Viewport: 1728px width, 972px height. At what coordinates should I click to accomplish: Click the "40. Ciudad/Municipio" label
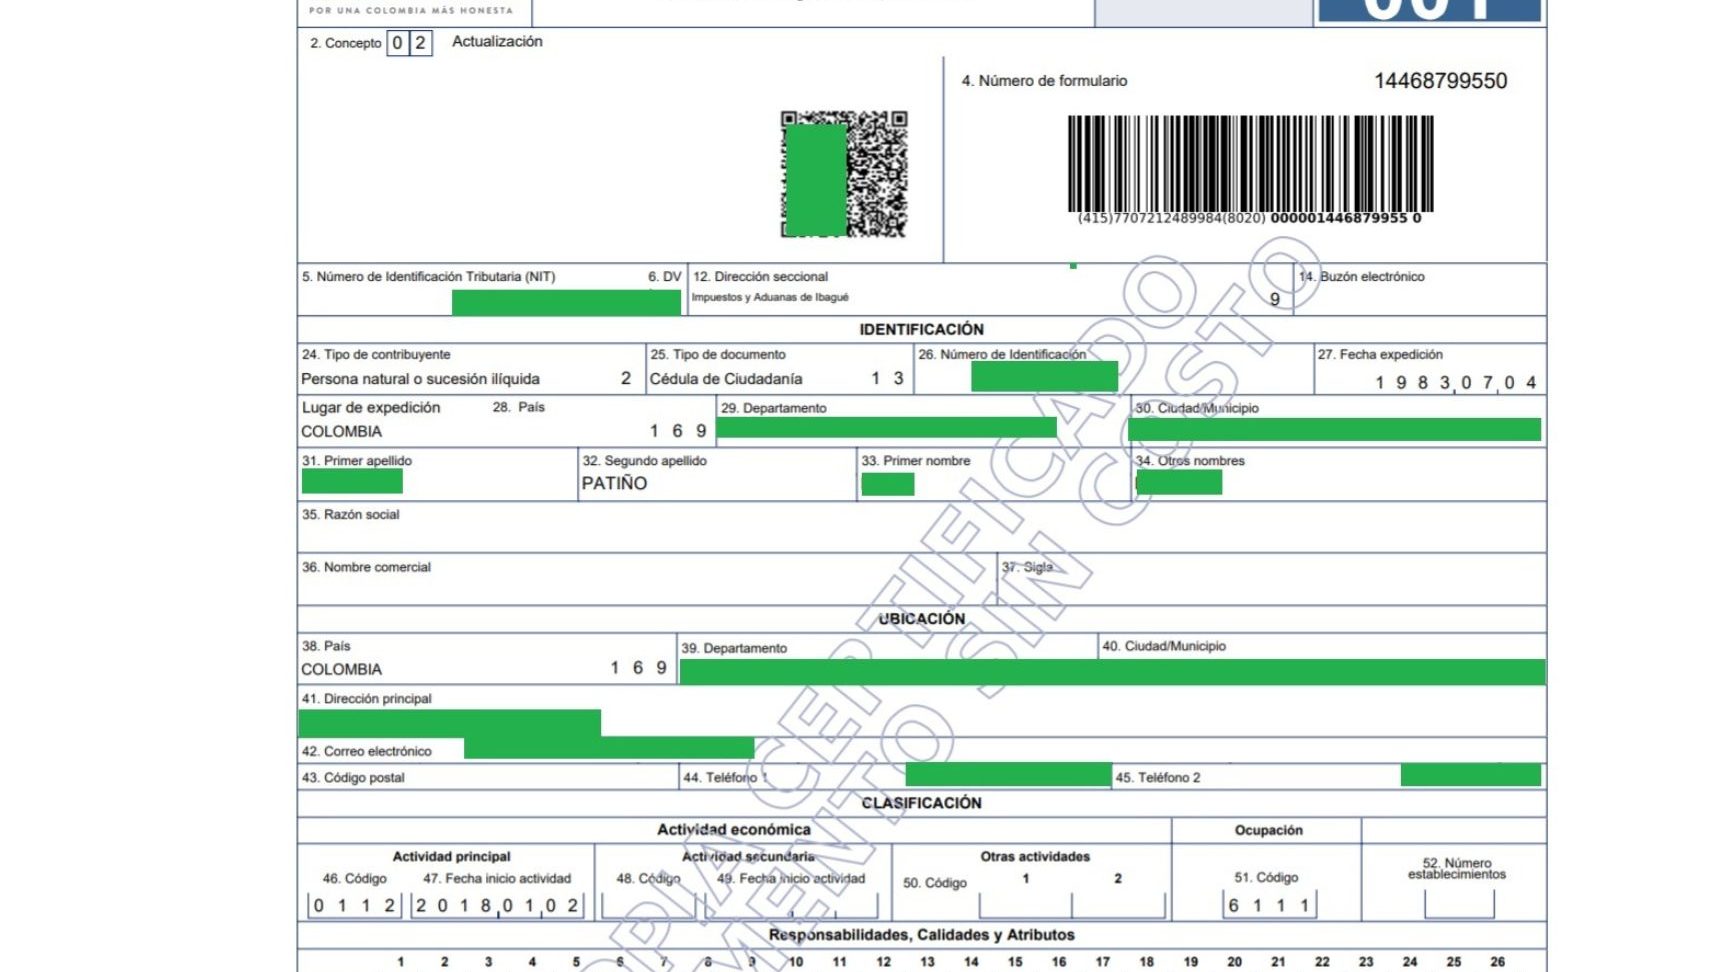[1164, 646]
